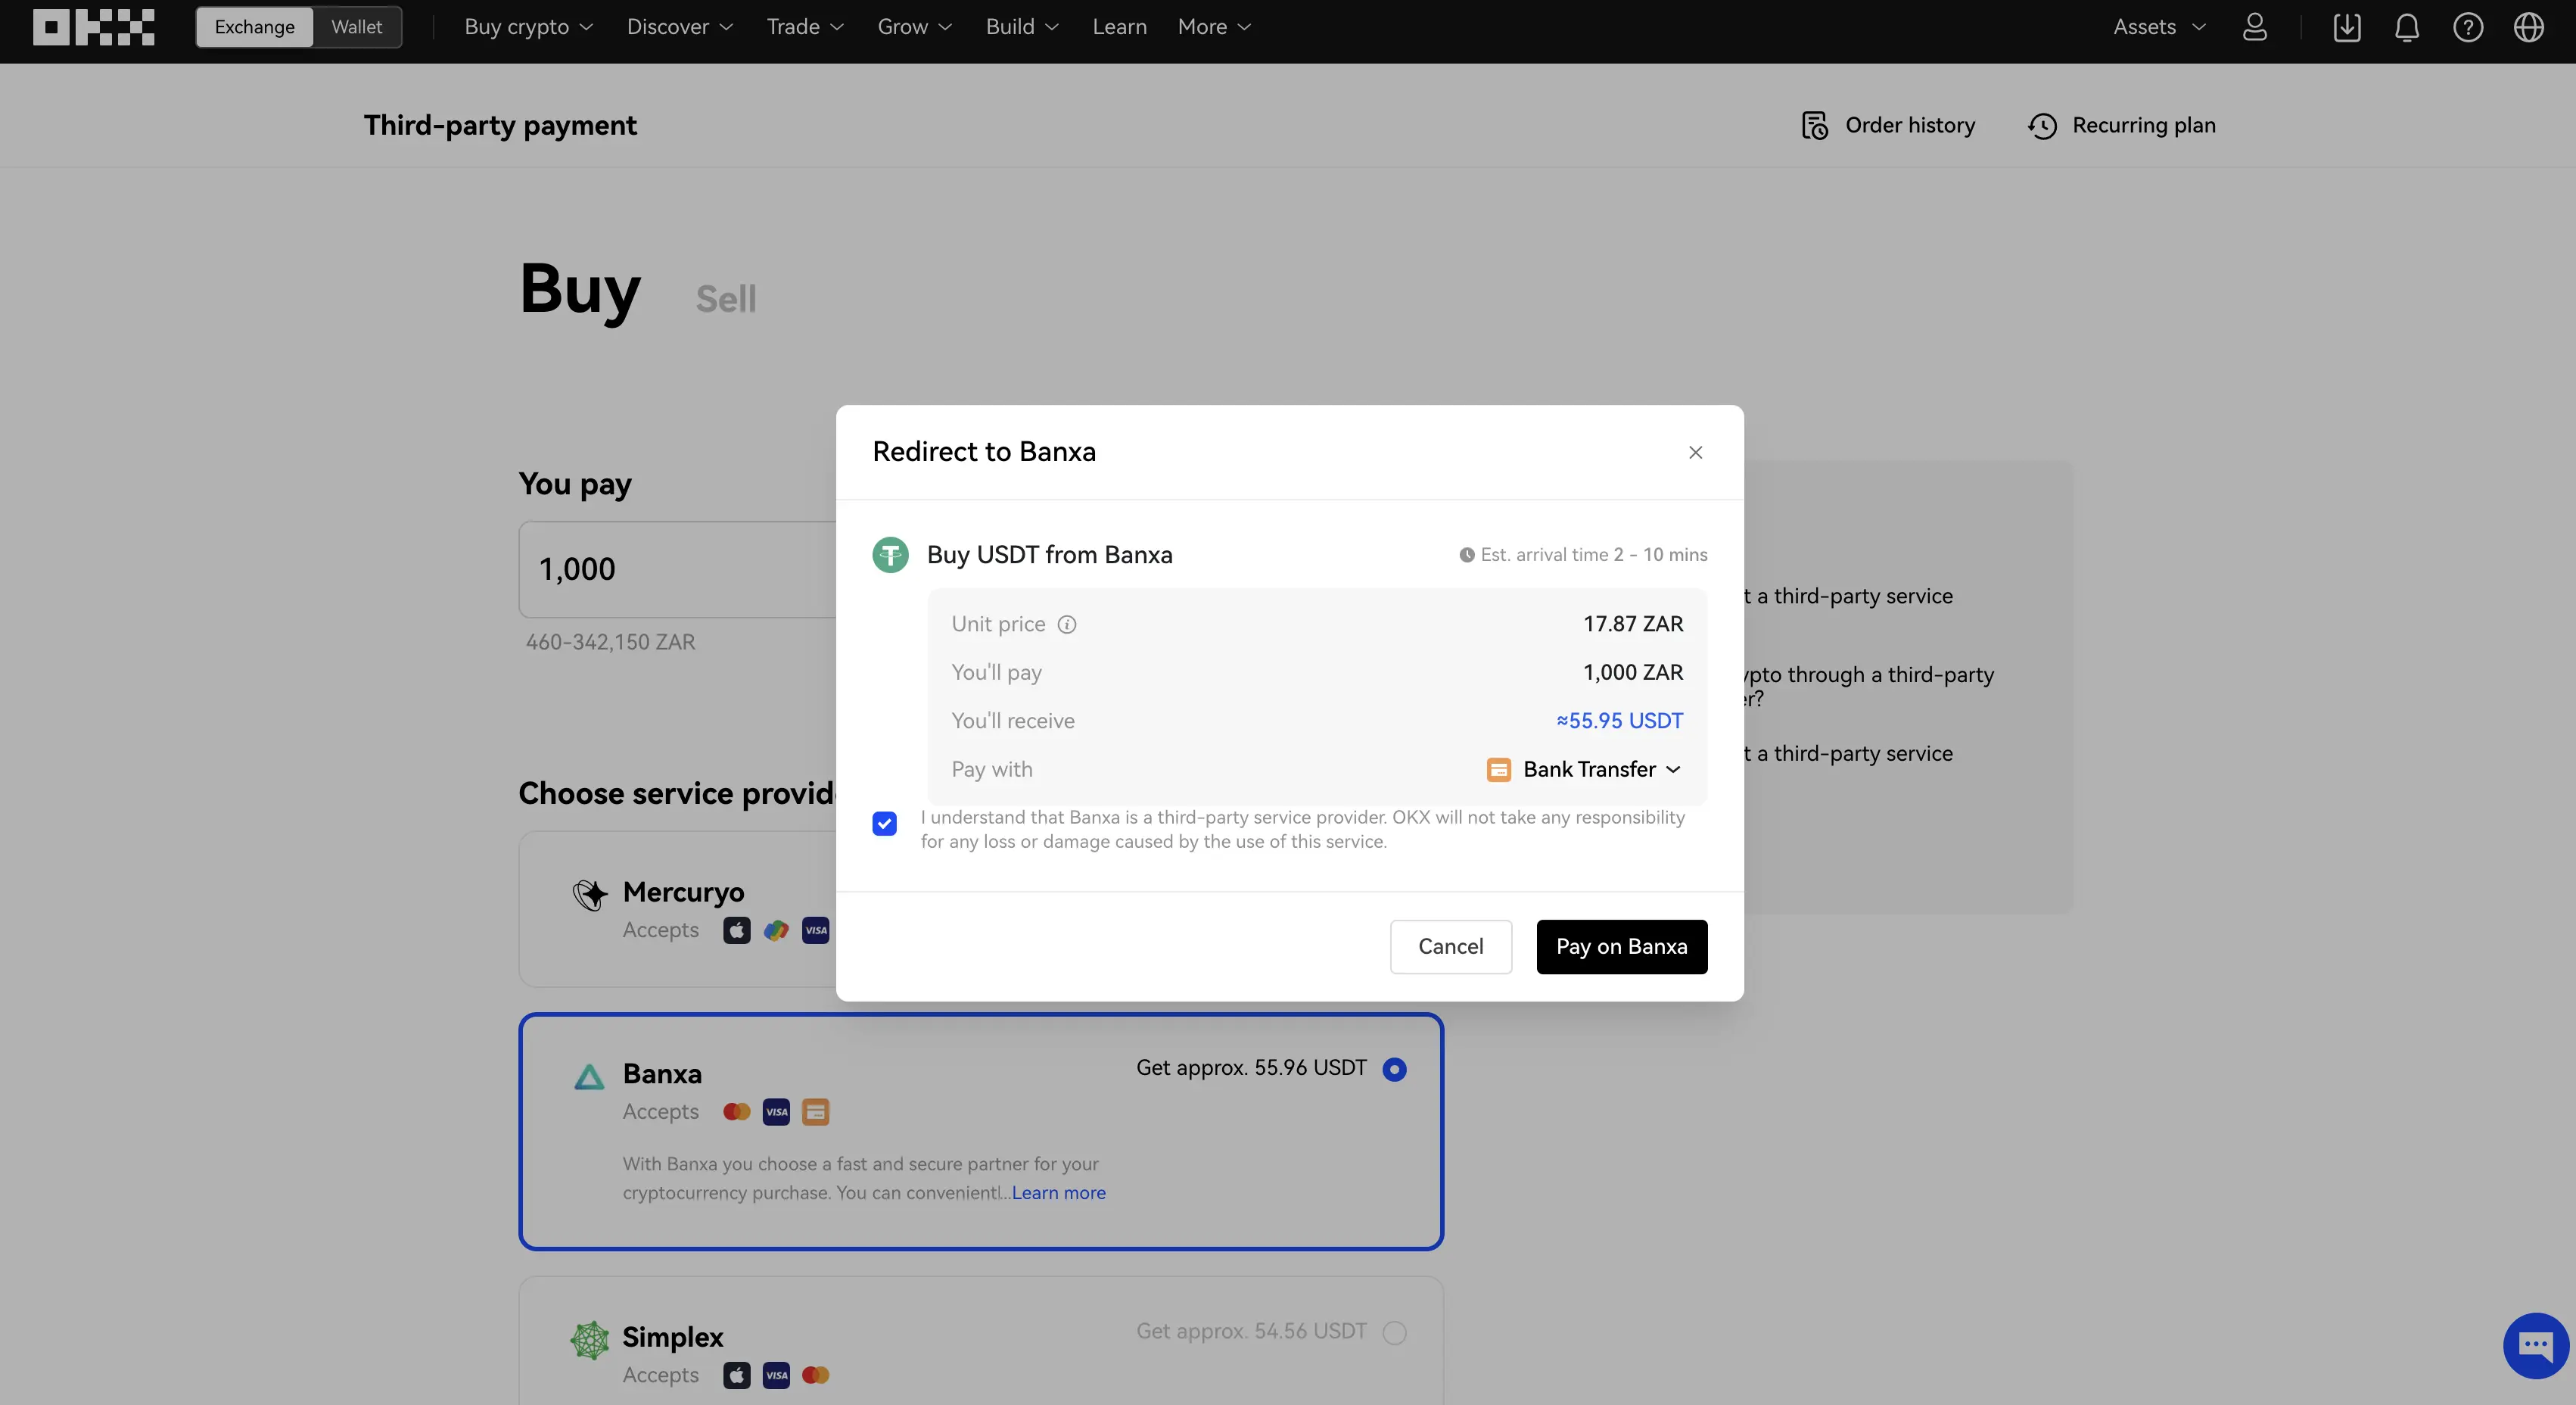
Task: Click the ≈55.95 USDT receive value
Action: 1619,721
